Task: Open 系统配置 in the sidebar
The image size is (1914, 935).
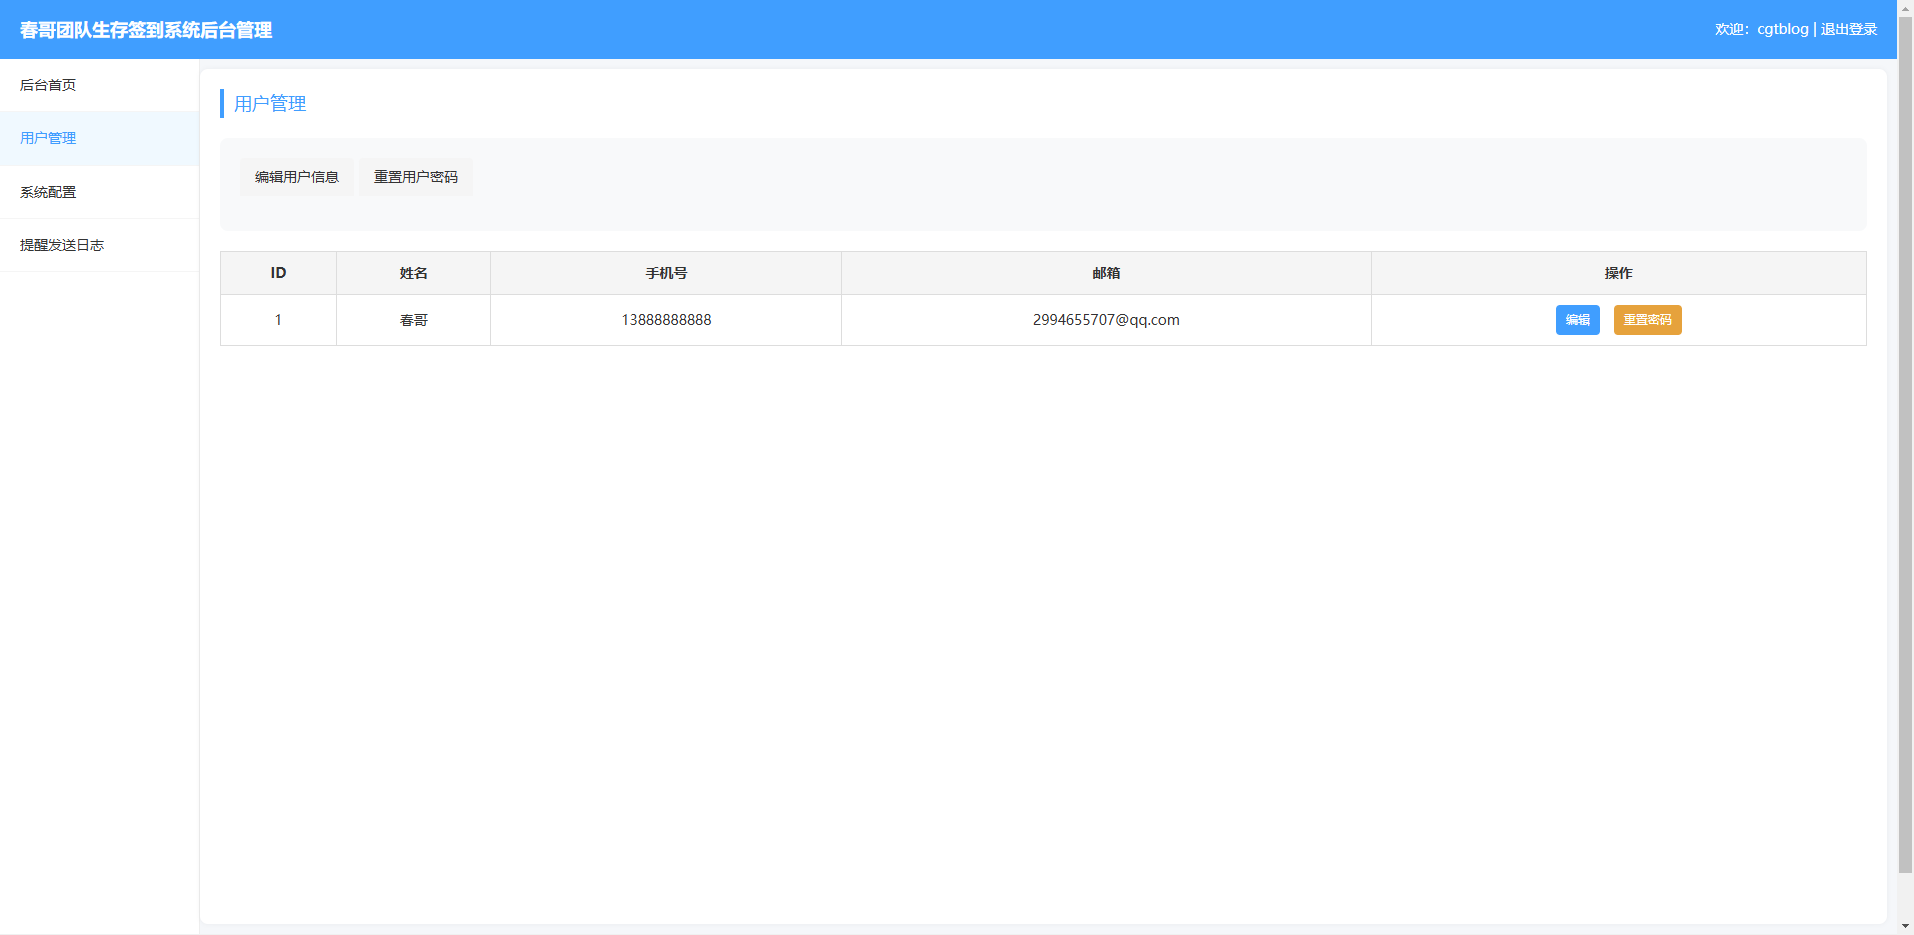Action: [x=48, y=192]
